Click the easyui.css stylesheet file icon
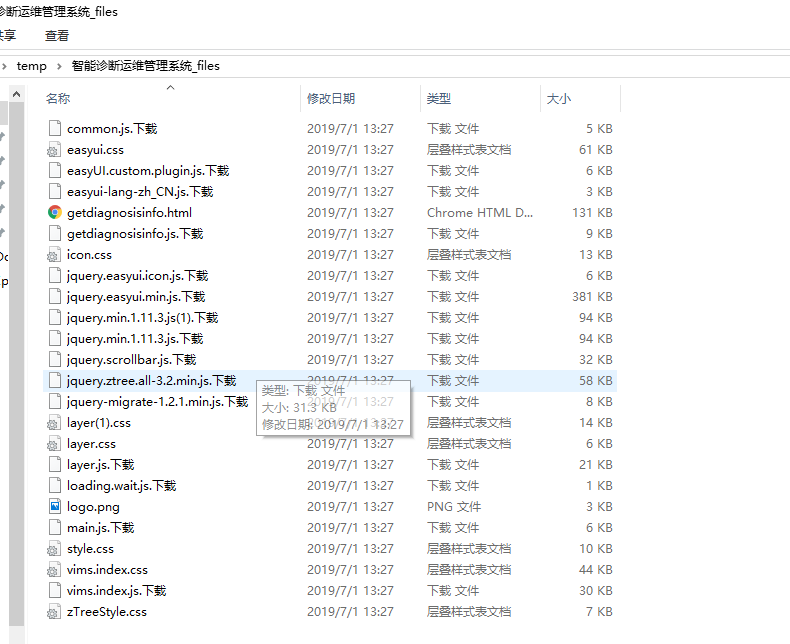 [x=55, y=149]
